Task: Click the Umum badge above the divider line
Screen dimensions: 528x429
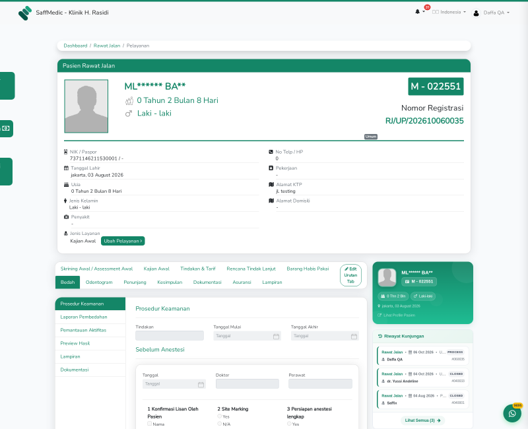Action: click(371, 136)
